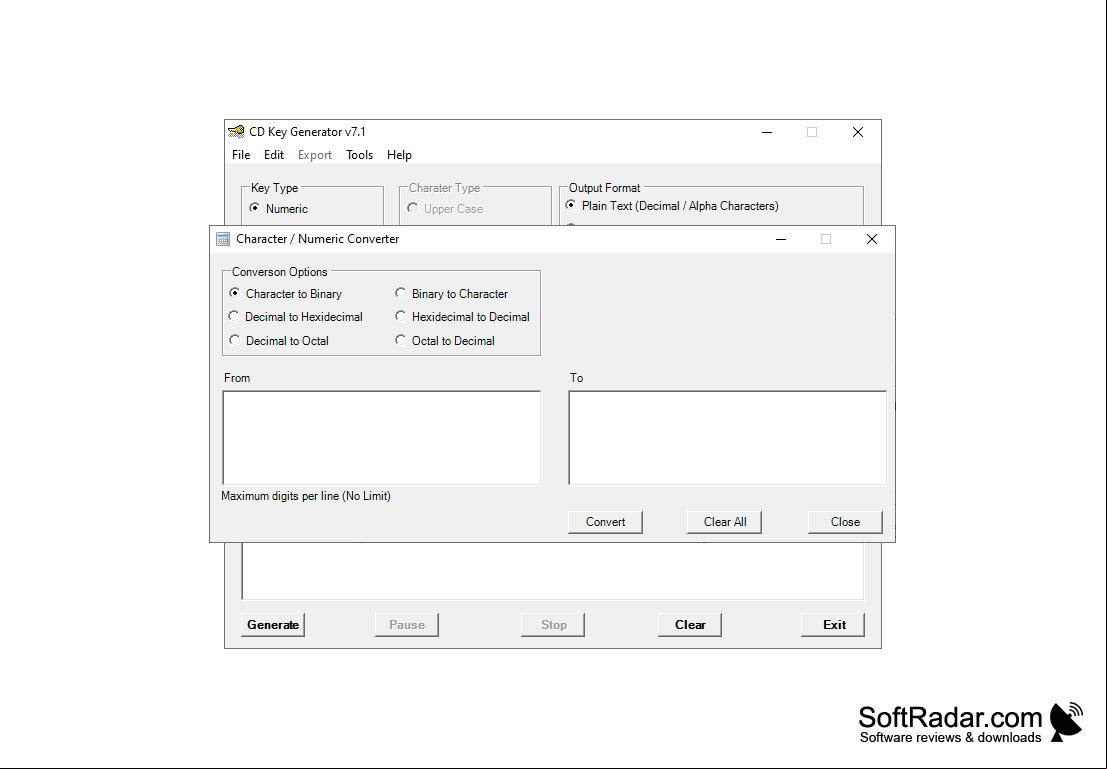The image size is (1107, 769).
Task: Click the key output area in CD Key Generator
Action: (x=552, y=571)
